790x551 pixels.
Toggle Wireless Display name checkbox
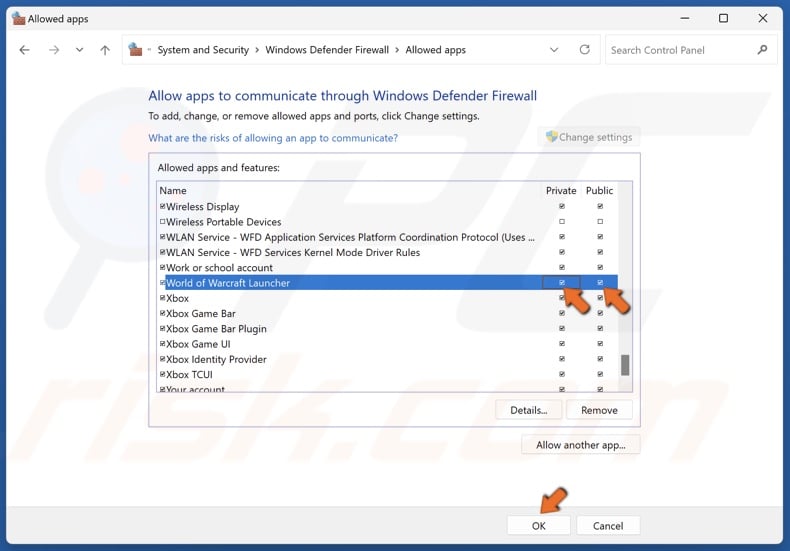coord(162,206)
